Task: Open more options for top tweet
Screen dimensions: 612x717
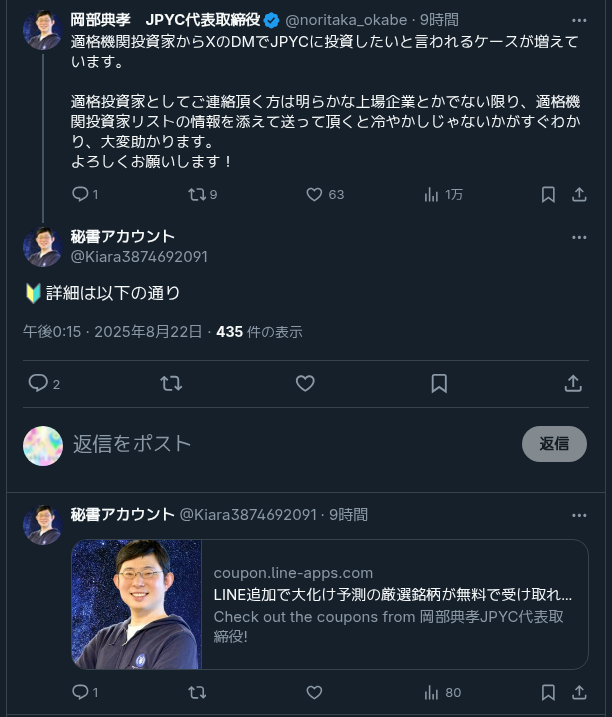Action: click(x=579, y=20)
